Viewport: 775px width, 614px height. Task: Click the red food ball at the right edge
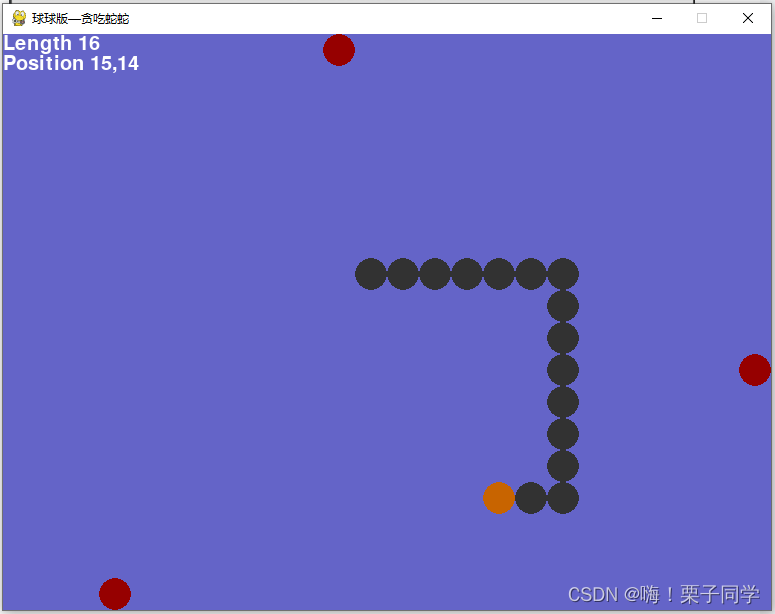(x=755, y=370)
